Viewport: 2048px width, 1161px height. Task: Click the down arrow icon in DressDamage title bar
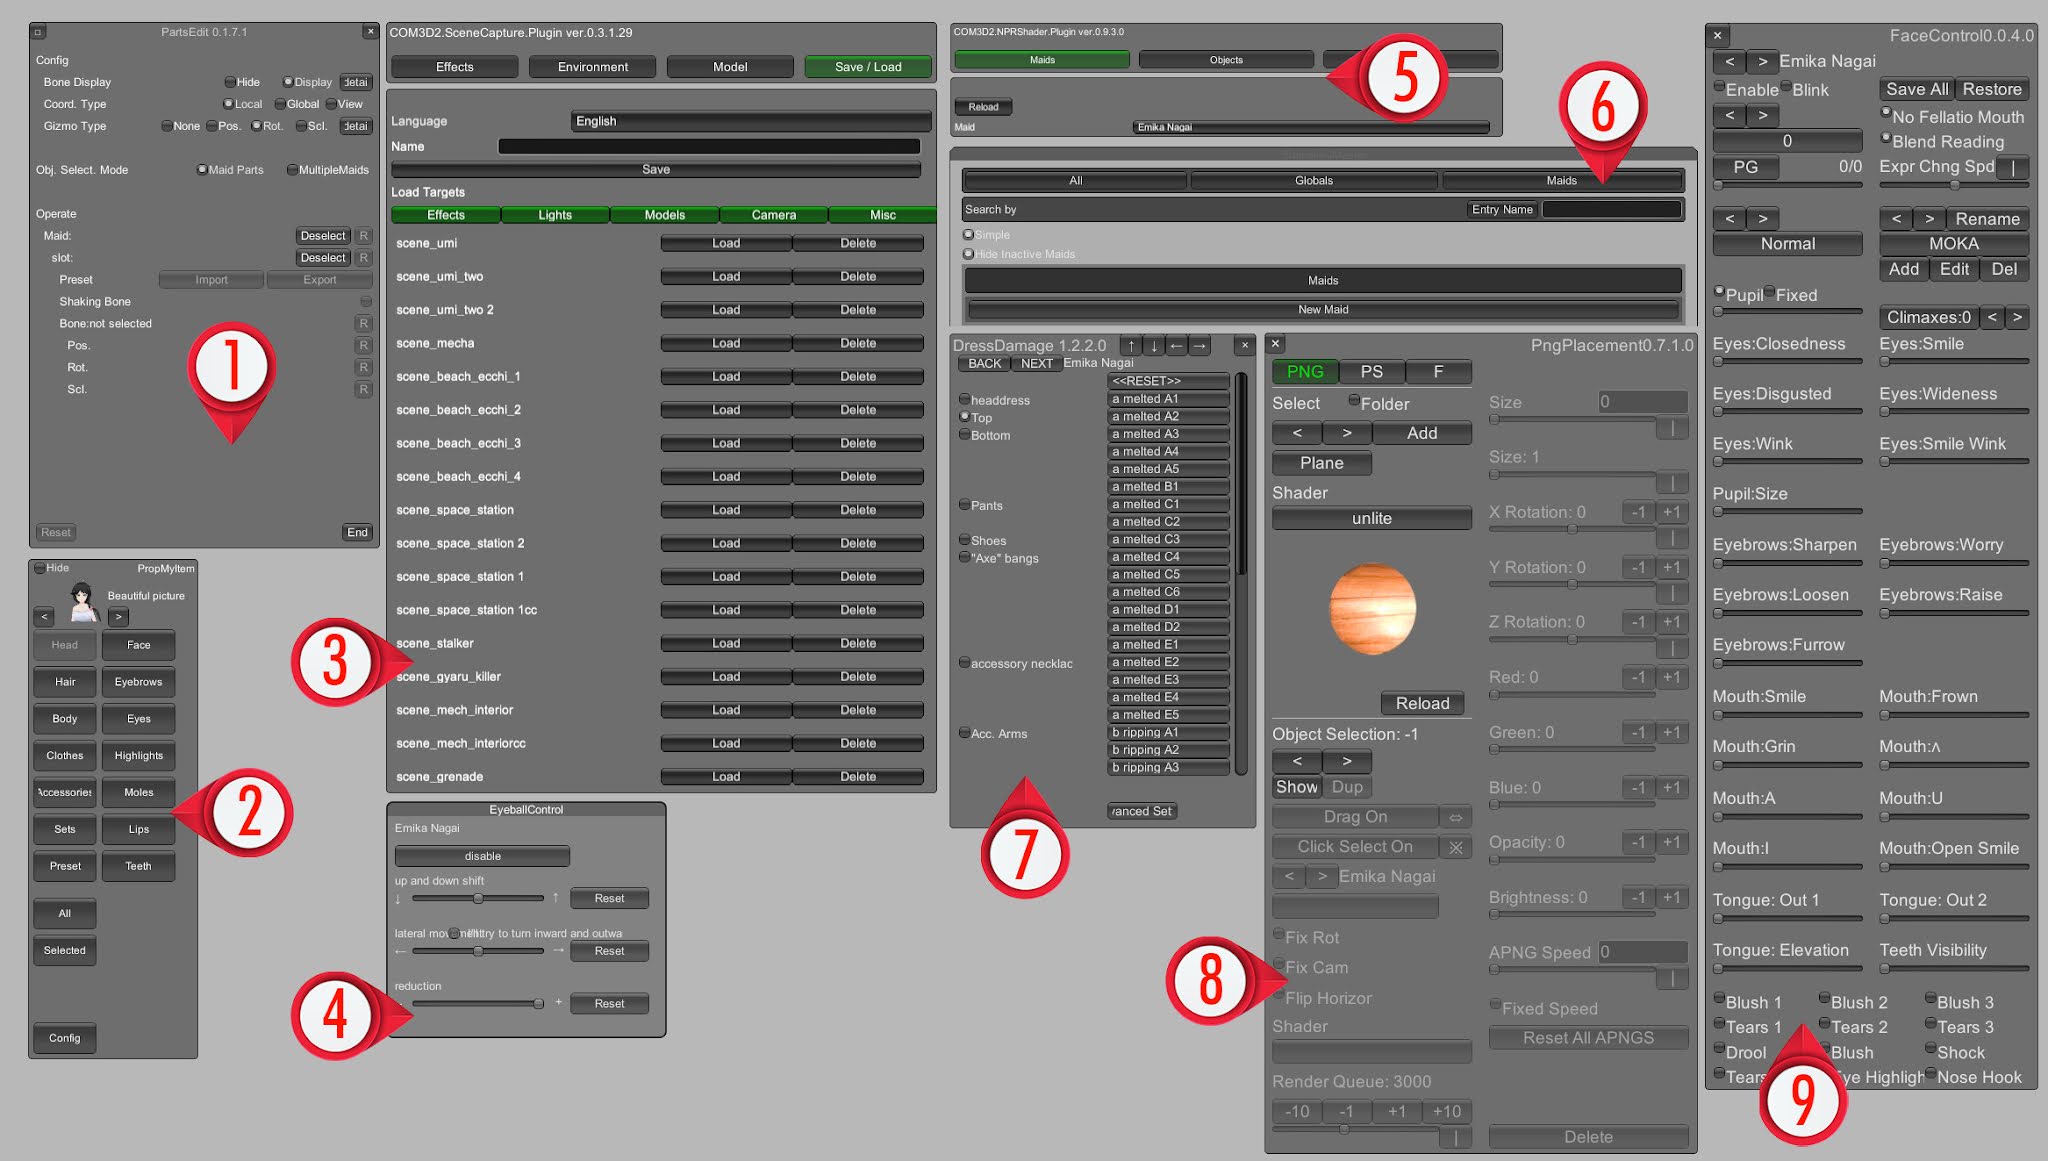(1153, 344)
